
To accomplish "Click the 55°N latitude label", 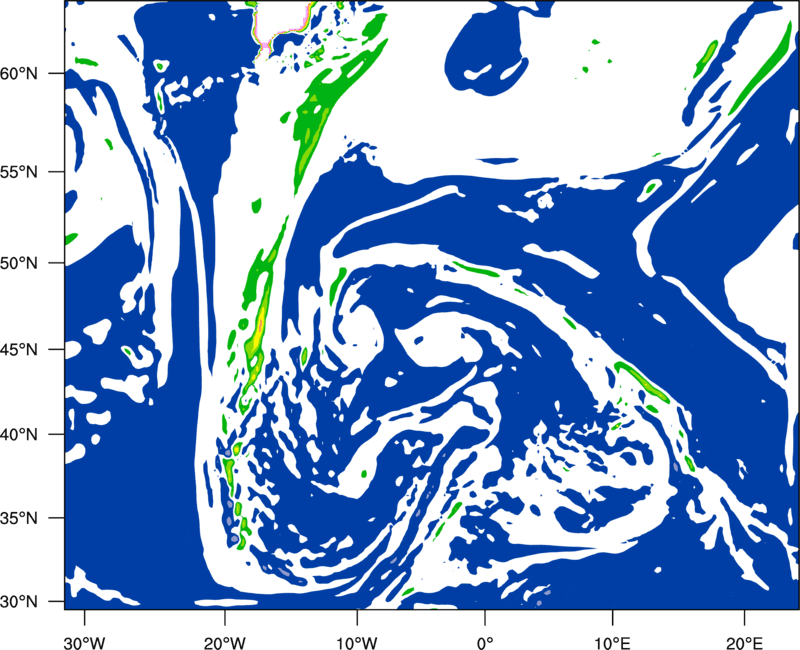I will coord(19,172).
